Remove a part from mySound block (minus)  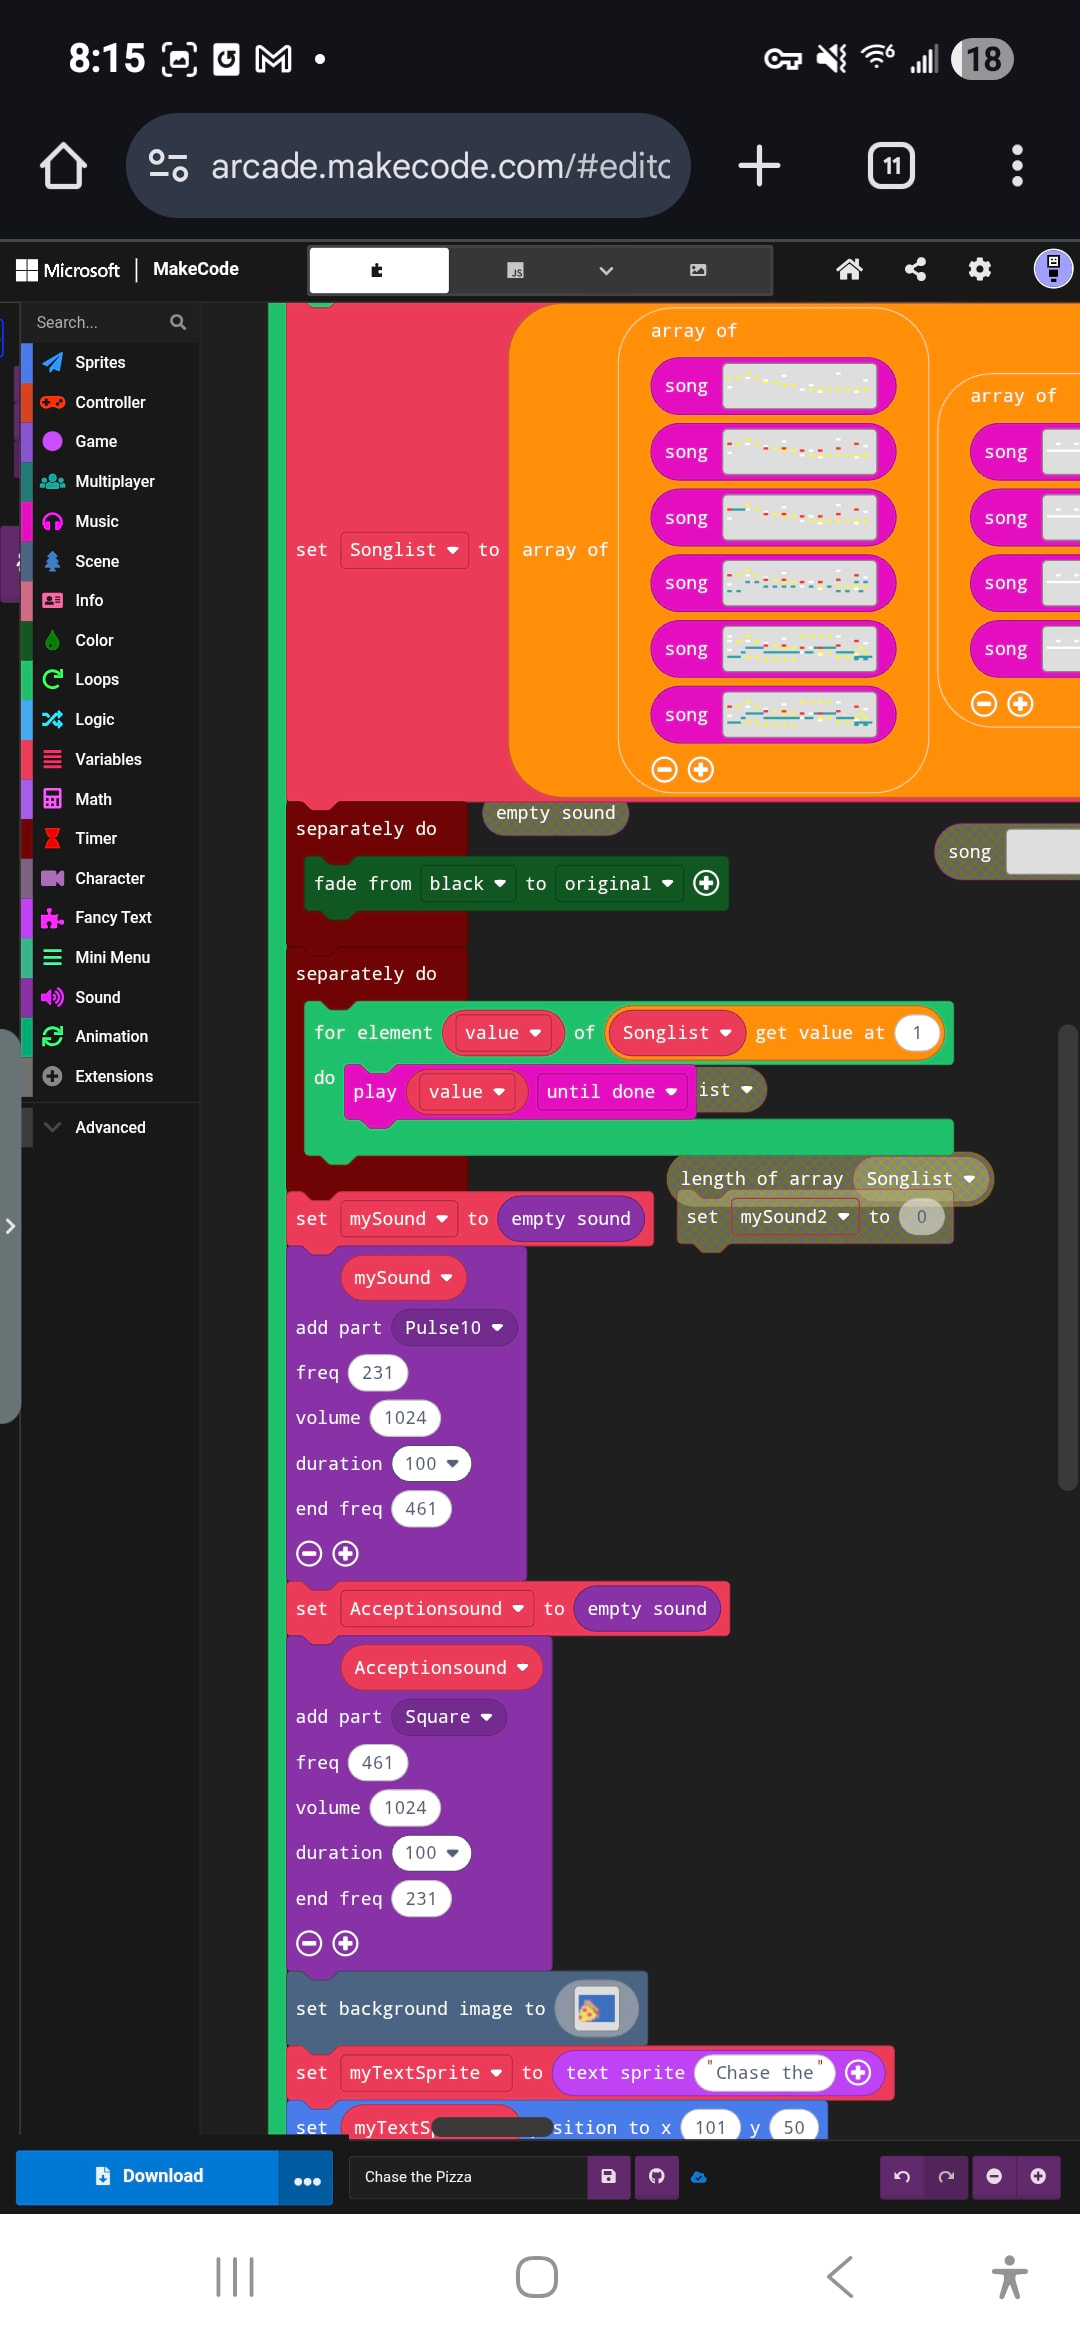(x=309, y=1553)
